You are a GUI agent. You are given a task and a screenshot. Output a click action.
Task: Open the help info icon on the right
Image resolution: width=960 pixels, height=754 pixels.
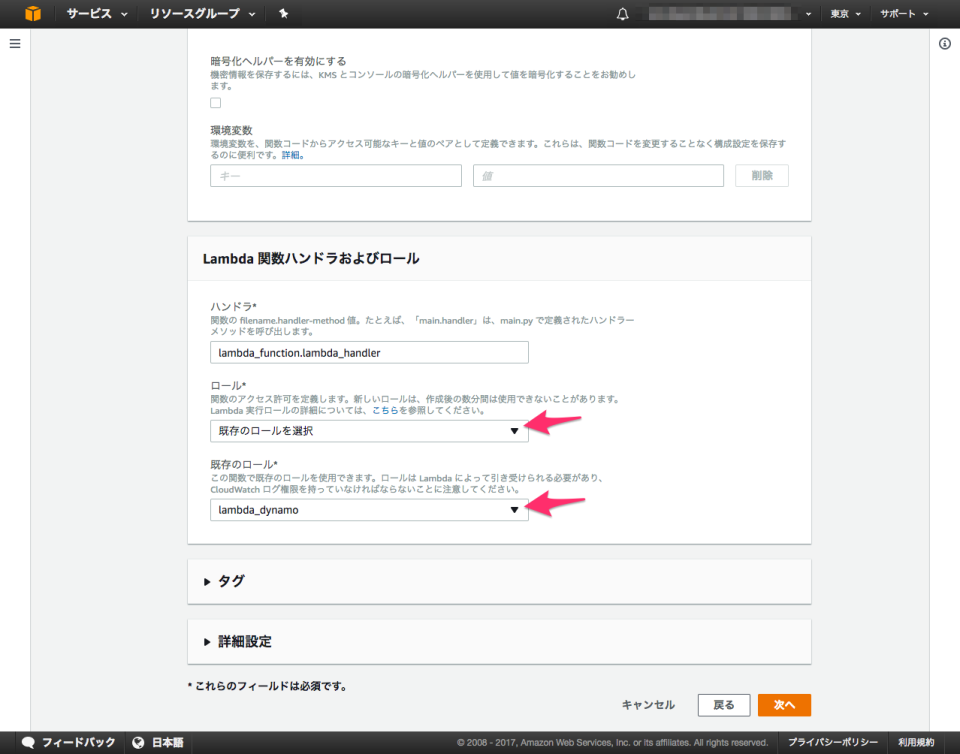tap(944, 43)
